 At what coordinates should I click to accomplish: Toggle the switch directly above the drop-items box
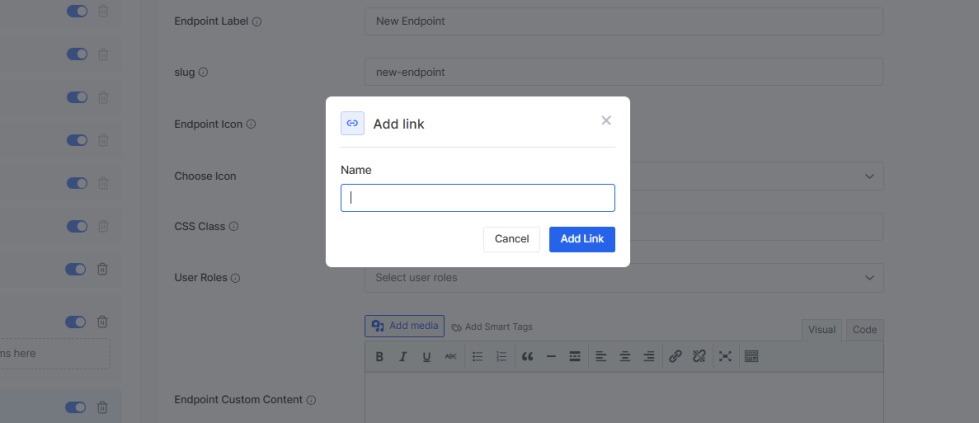(76, 322)
